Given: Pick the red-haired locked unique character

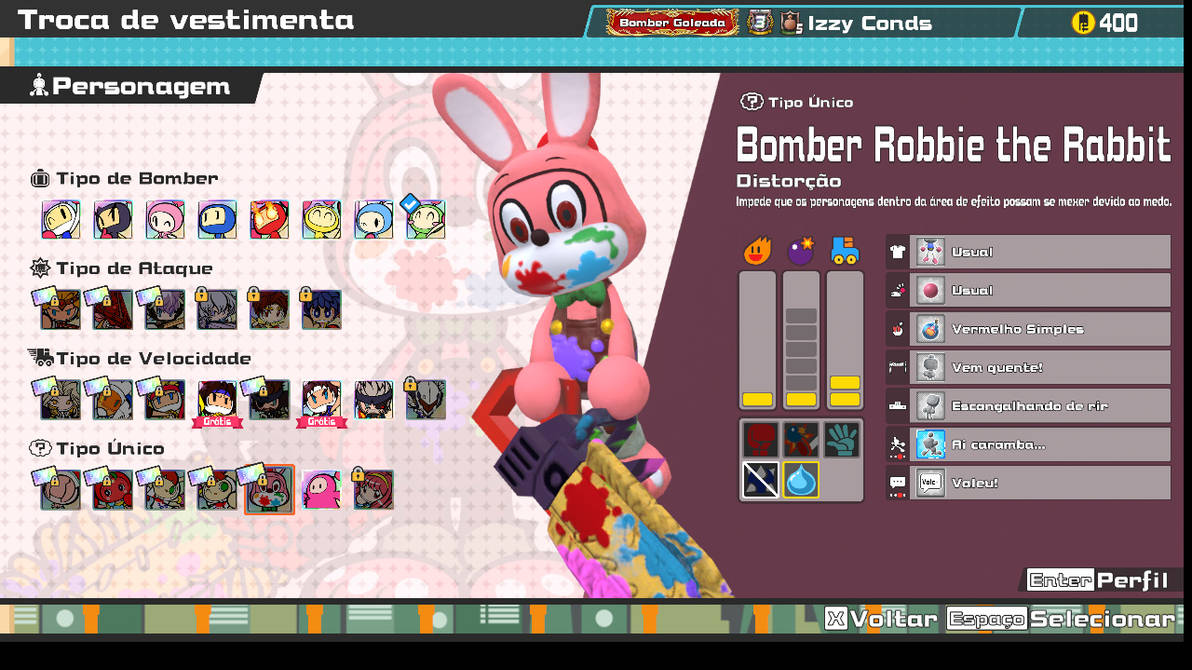Looking at the screenshot, I should [373, 488].
